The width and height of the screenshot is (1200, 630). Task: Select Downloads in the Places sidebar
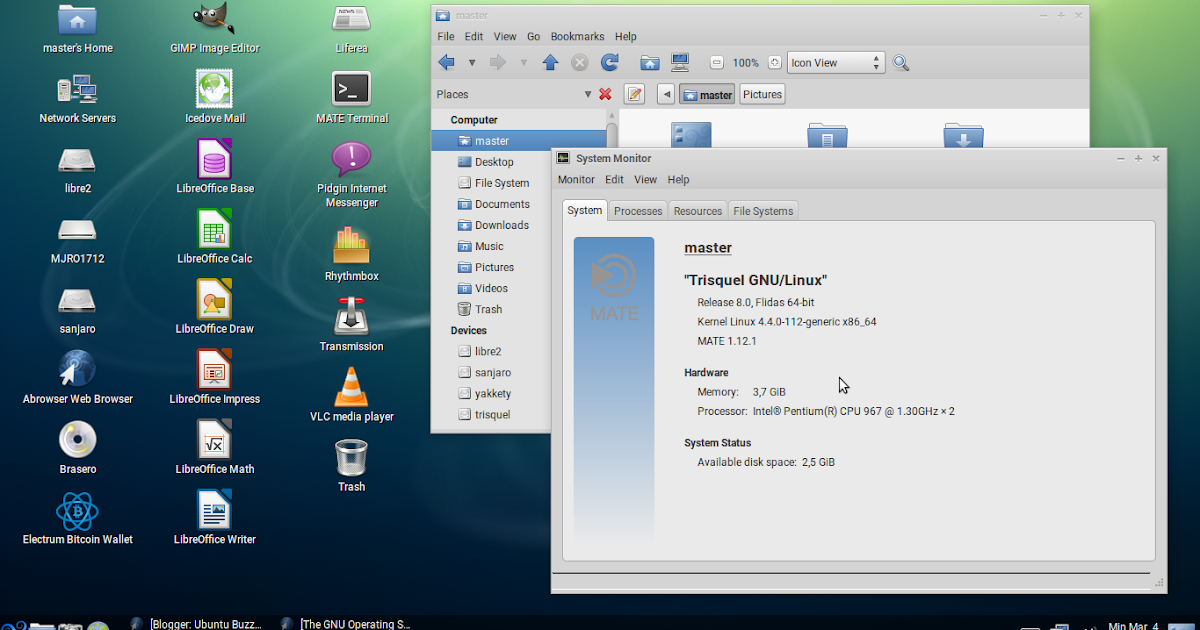pos(497,225)
